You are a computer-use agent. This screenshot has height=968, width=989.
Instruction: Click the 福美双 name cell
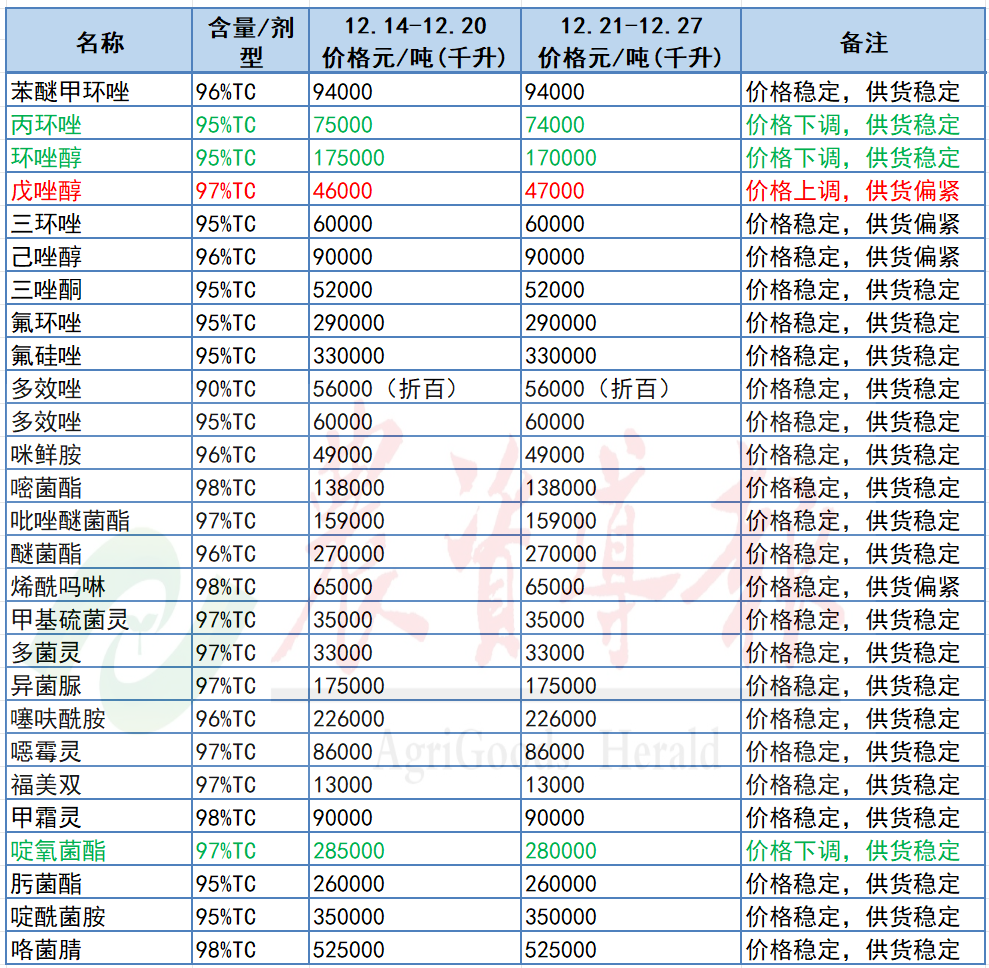(46, 785)
